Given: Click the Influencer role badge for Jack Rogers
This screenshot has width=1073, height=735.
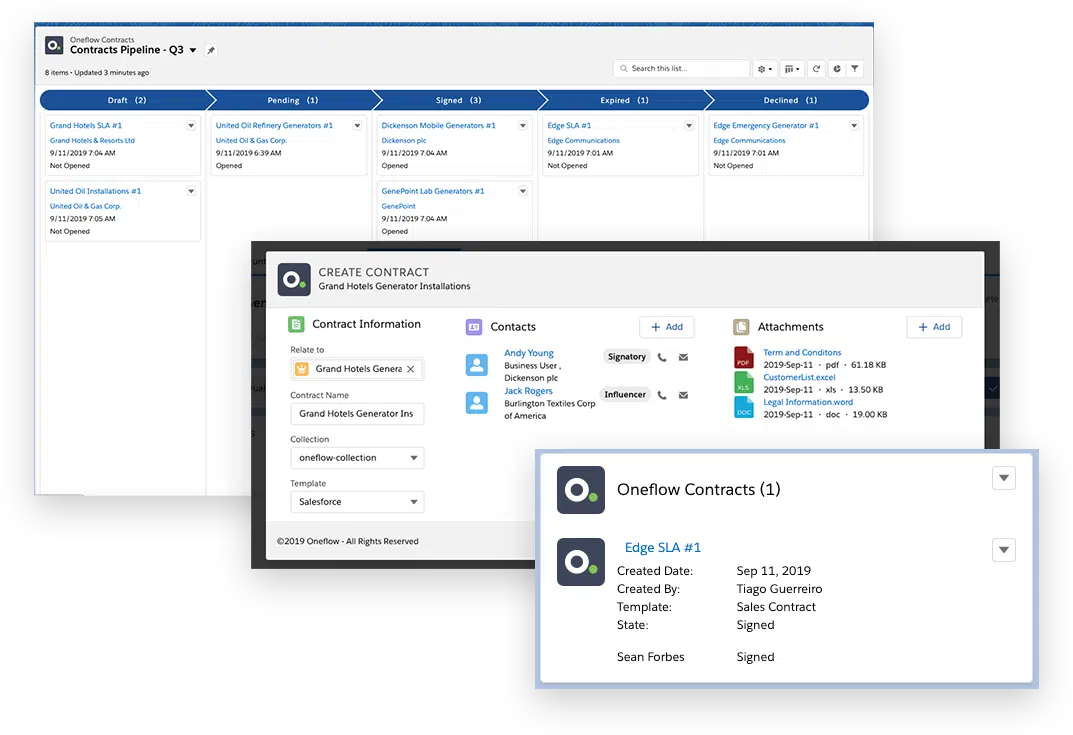Looking at the screenshot, I should 625,395.
